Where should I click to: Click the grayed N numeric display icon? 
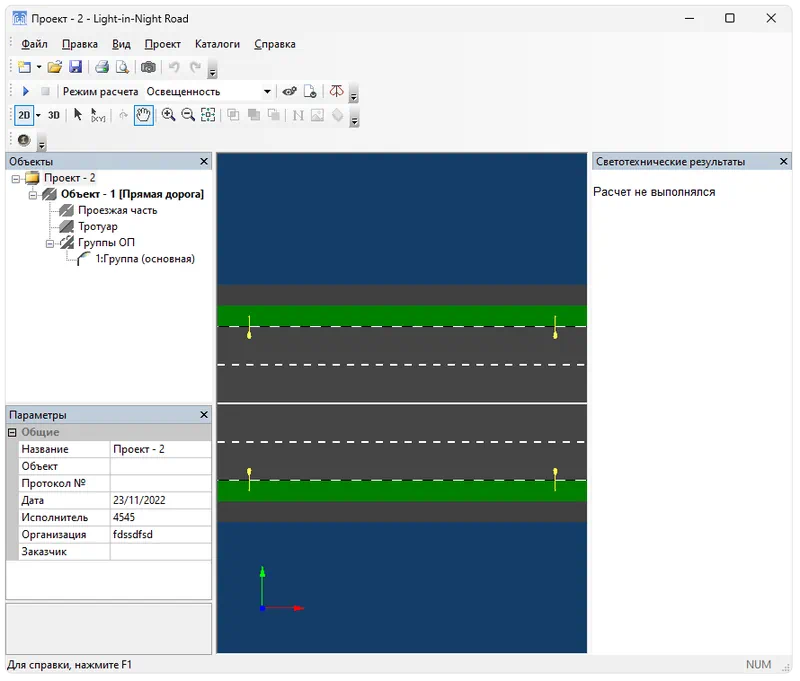point(298,115)
